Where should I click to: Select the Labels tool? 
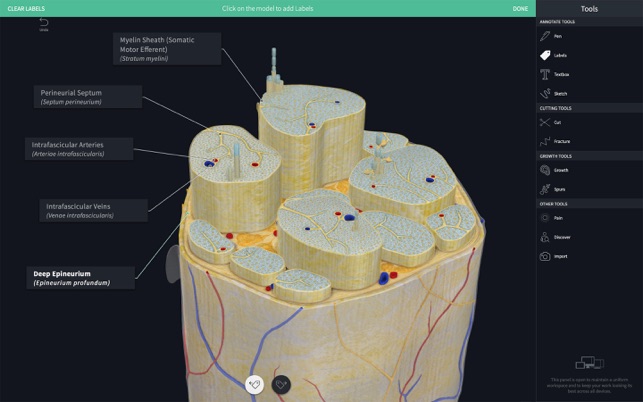click(560, 55)
